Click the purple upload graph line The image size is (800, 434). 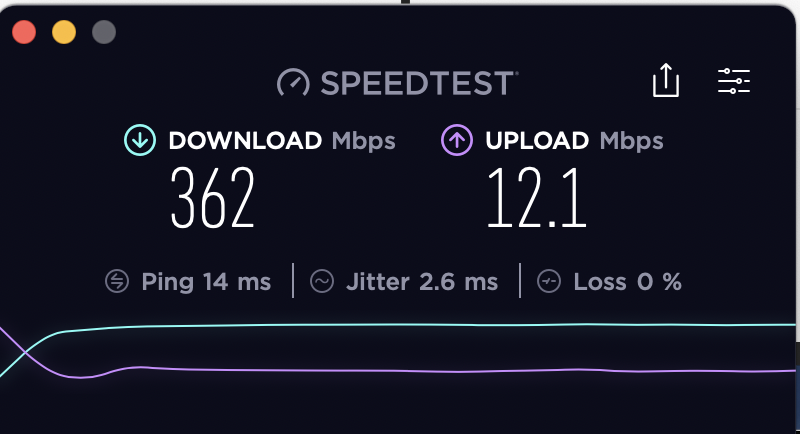click(x=408, y=371)
